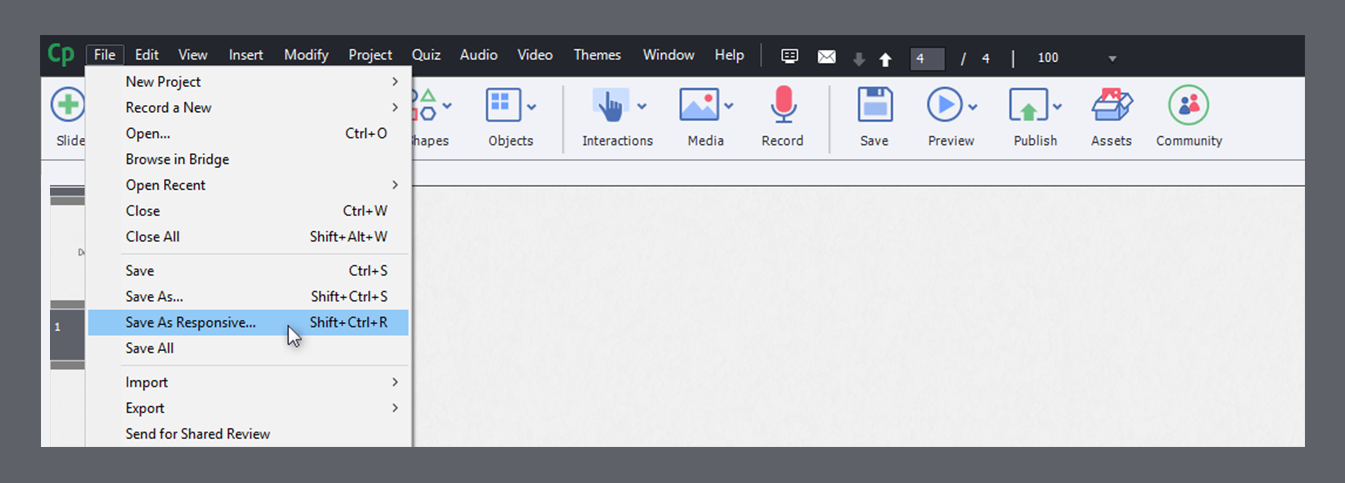Open the Project menu
The width and height of the screenshot is (1345, 483).
coord(370,55)
